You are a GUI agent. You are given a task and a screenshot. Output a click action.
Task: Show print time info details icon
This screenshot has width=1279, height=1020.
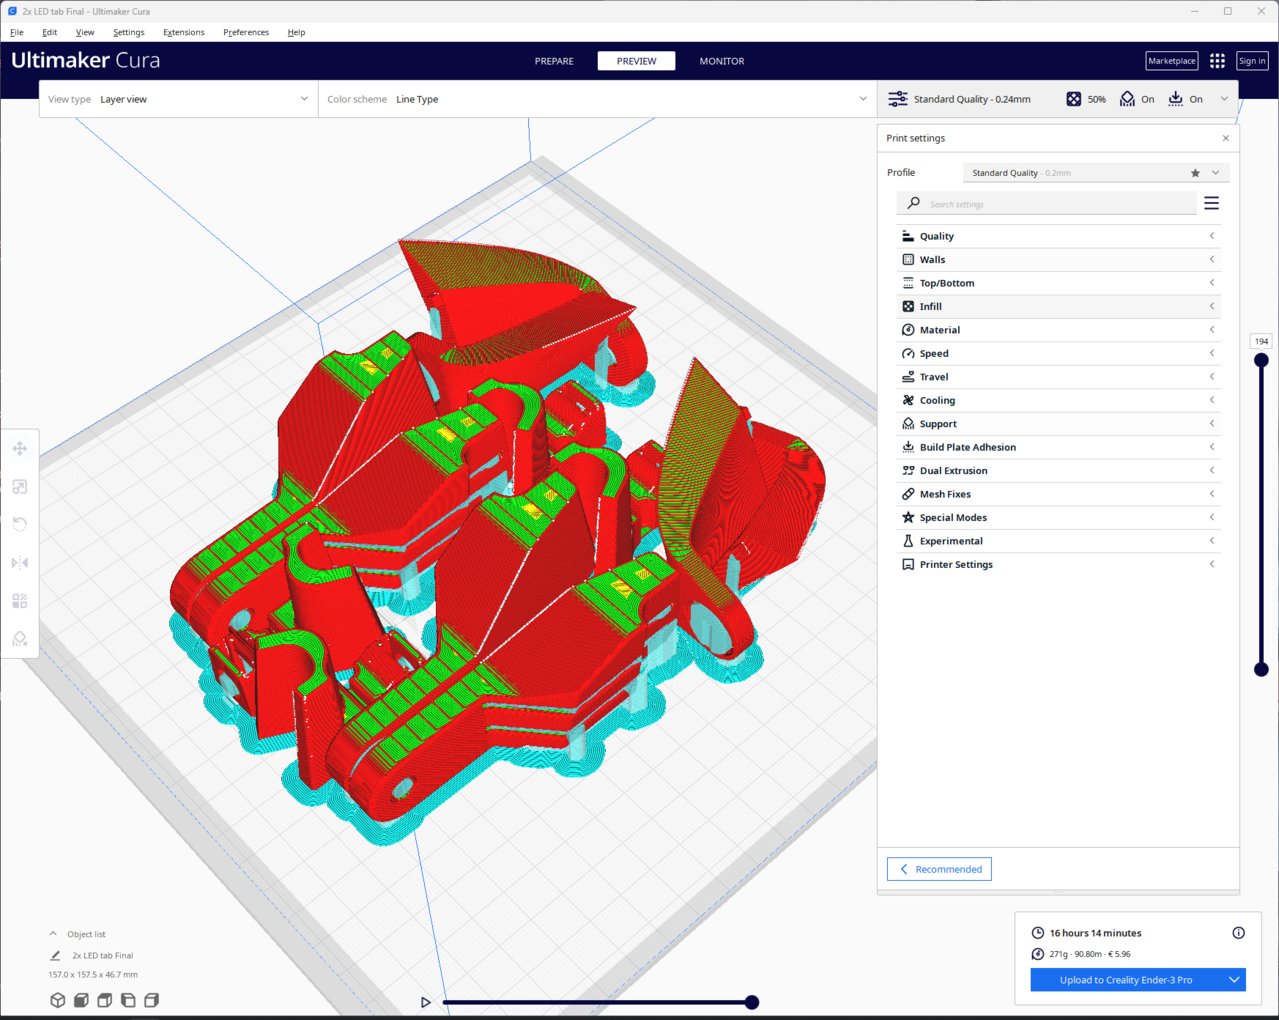pyautogui.click(x=1238, y=933)
